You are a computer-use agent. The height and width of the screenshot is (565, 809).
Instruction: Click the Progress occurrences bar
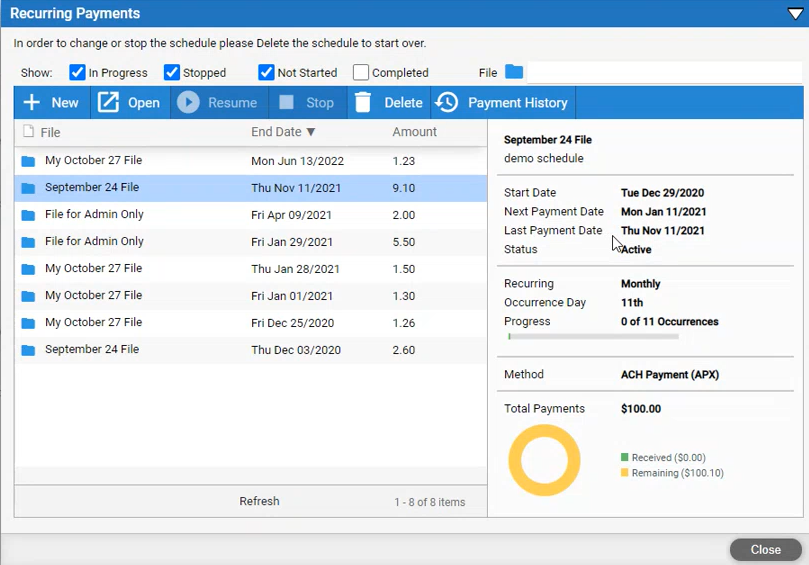pyautogui.click(x=593, y=336)
